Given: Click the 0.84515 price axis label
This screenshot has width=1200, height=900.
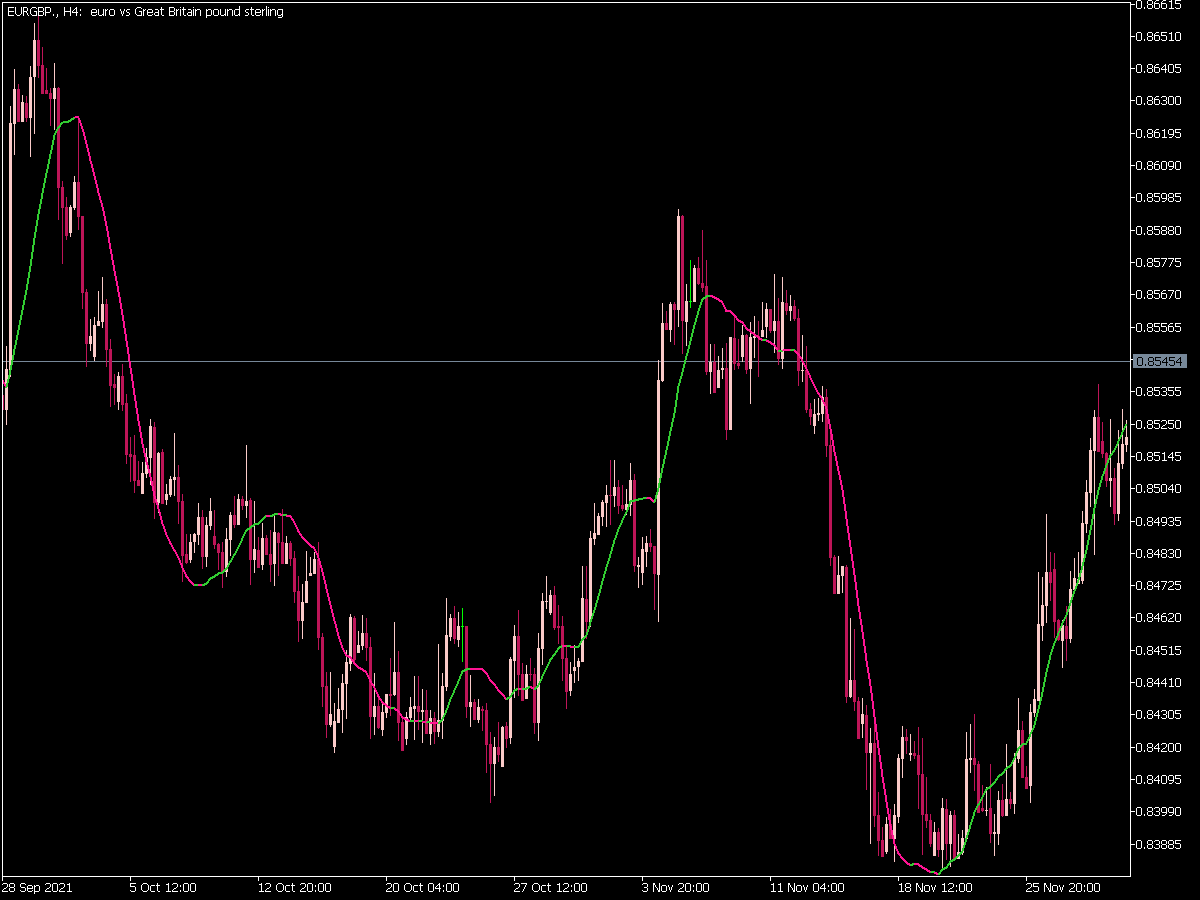Looking at the screenshot, I should (1158, 651).
